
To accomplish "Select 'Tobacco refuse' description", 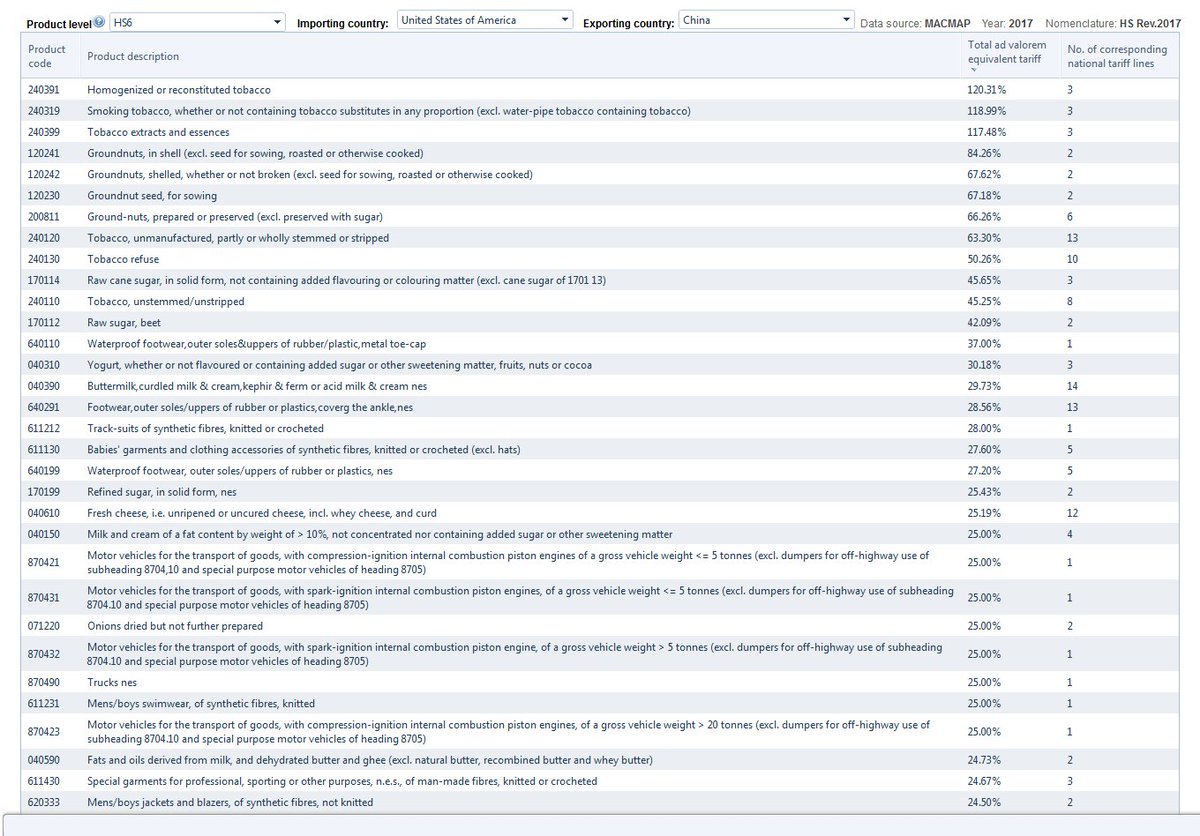I will point(123,259).
